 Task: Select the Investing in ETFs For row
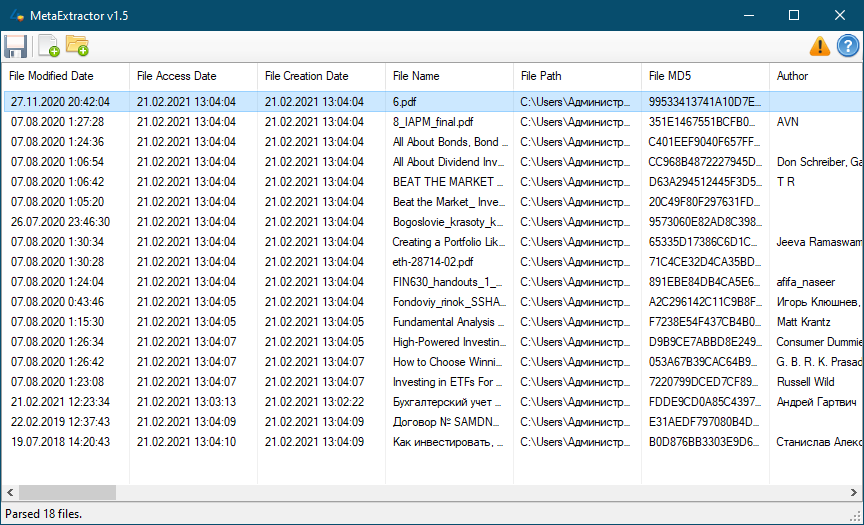(433, 382)
